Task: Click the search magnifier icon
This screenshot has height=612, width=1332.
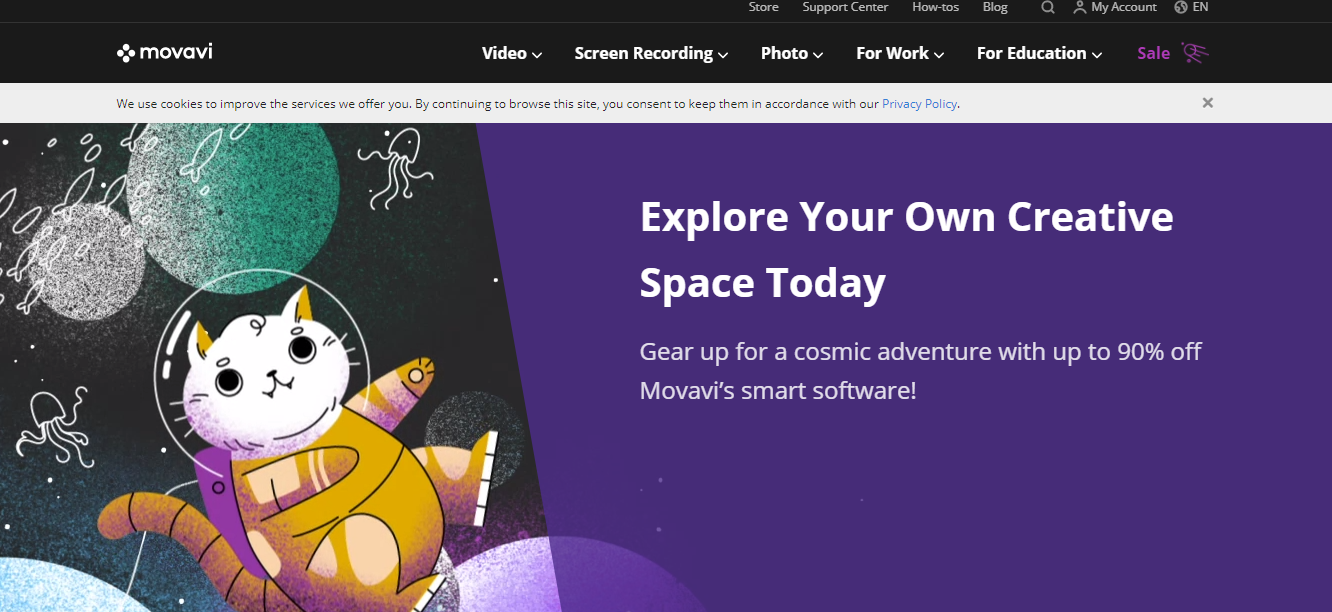Action: click(x=1047, y=7)
